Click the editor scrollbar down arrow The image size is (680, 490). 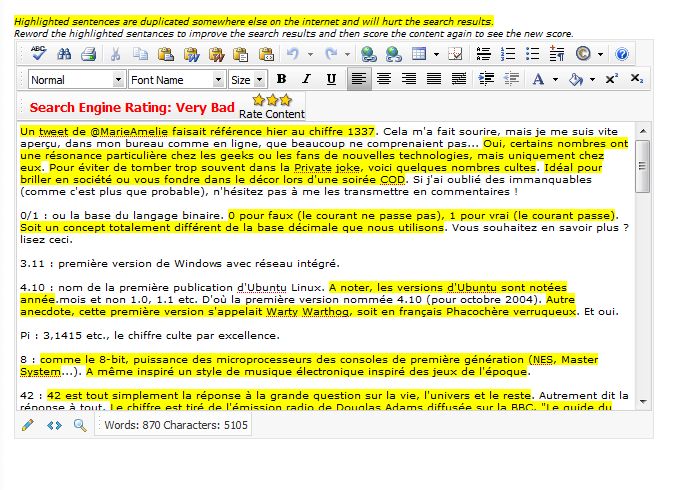[643, 402]
